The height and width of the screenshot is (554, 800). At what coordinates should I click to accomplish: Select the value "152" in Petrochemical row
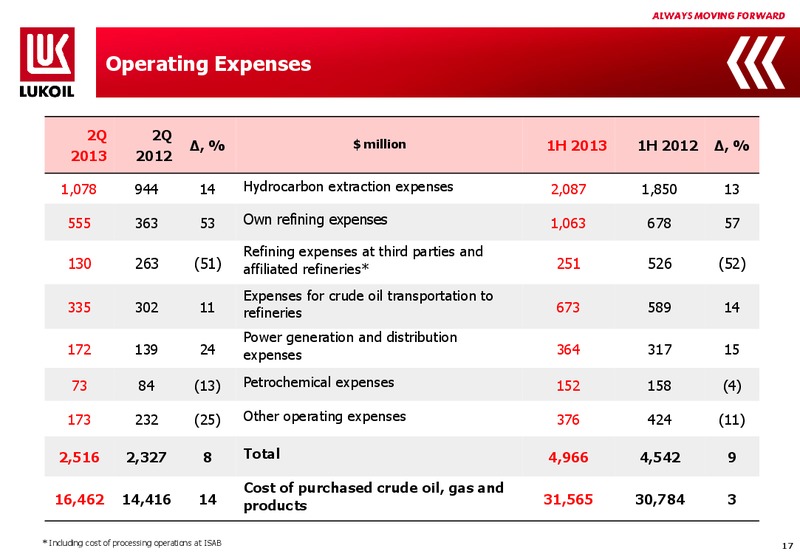click(x=568, y=386)
